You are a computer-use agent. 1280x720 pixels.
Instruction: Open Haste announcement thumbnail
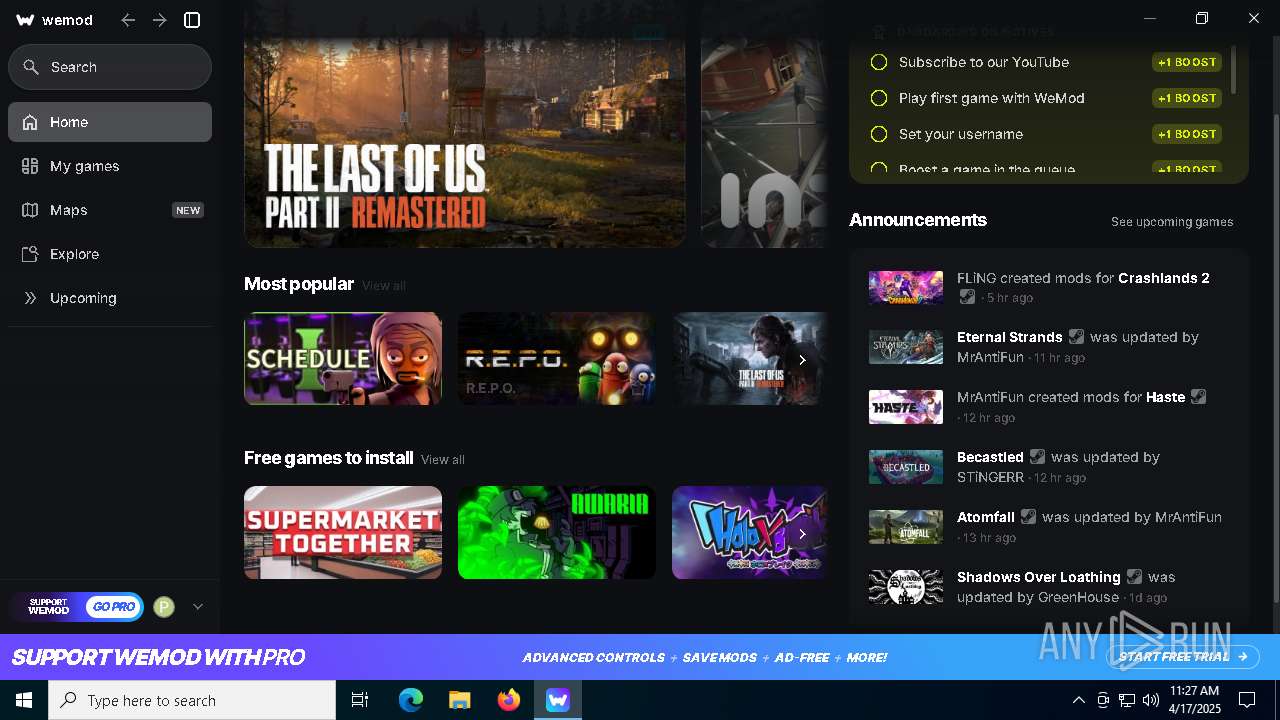pos(906,407)
